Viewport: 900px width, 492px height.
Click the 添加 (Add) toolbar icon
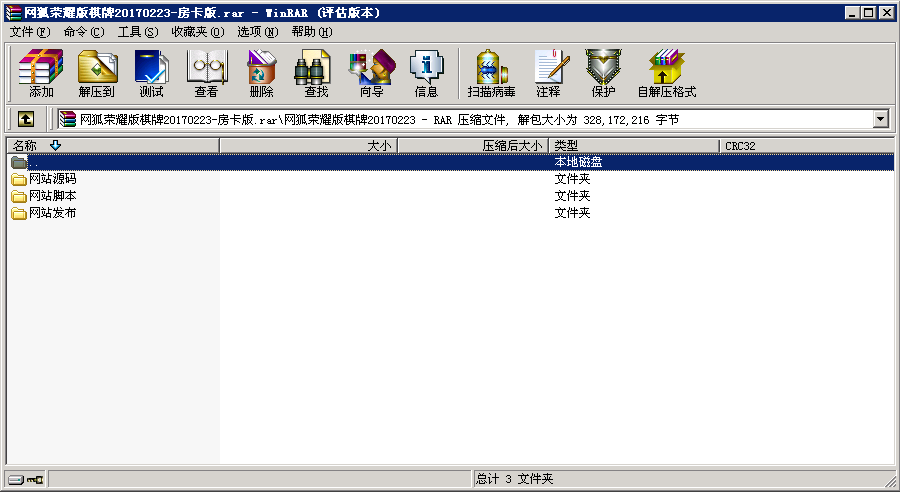click(x=41, y=74)
